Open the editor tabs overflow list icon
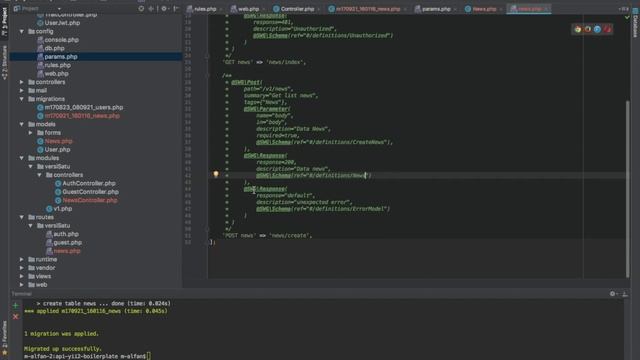The height and width of the screenshot is (360, 640). pos(623,9)
